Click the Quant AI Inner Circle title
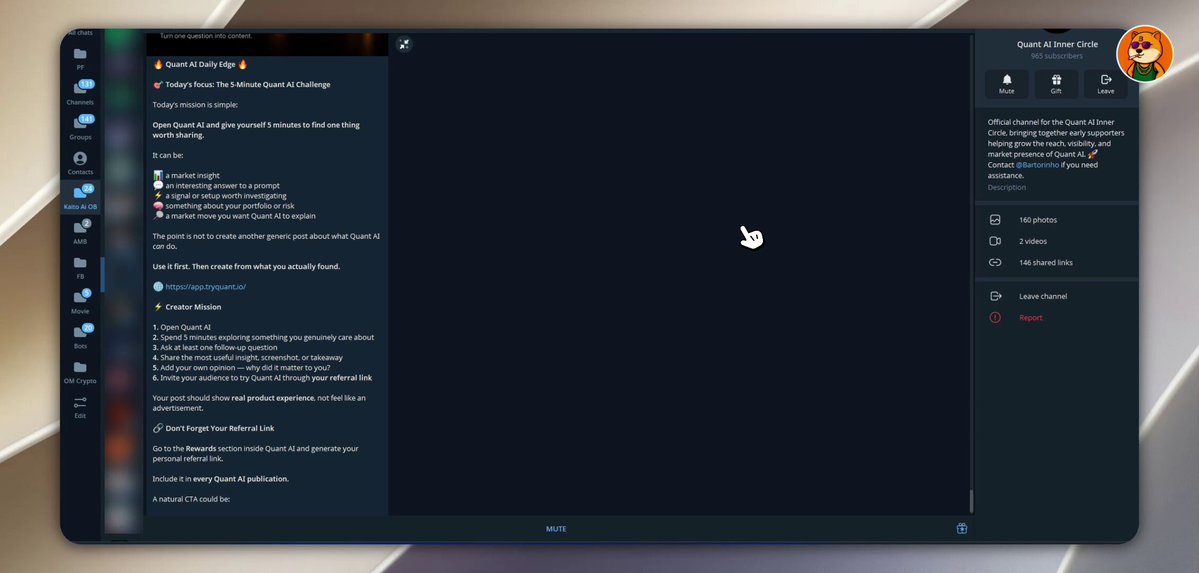1199x573 pixels. click(x=1057, y=44)
